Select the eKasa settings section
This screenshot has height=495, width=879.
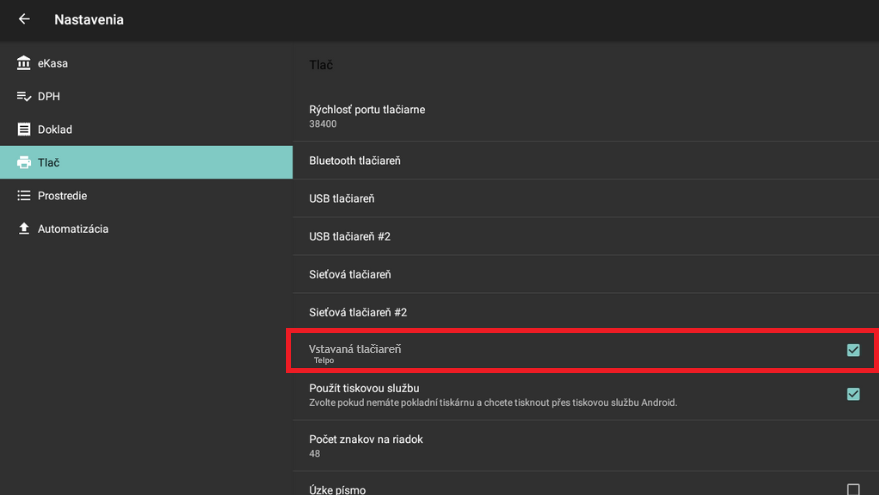click(x=53, y=64)
